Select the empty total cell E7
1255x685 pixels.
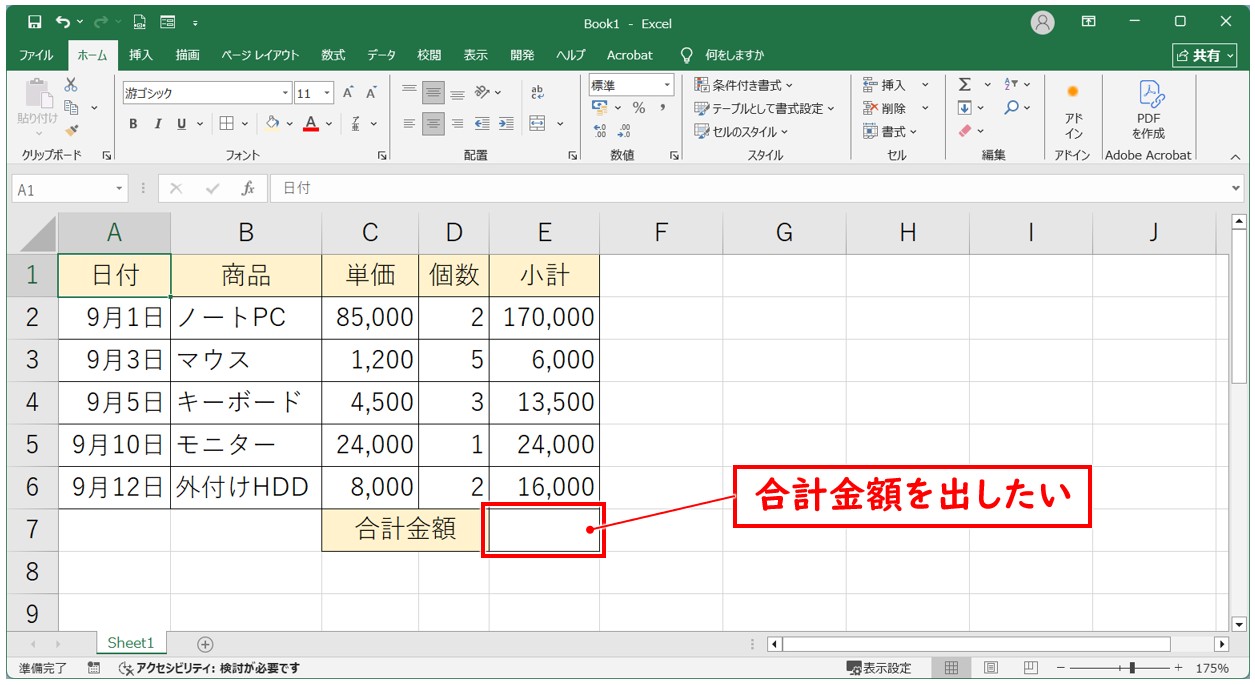coord(544,530)
